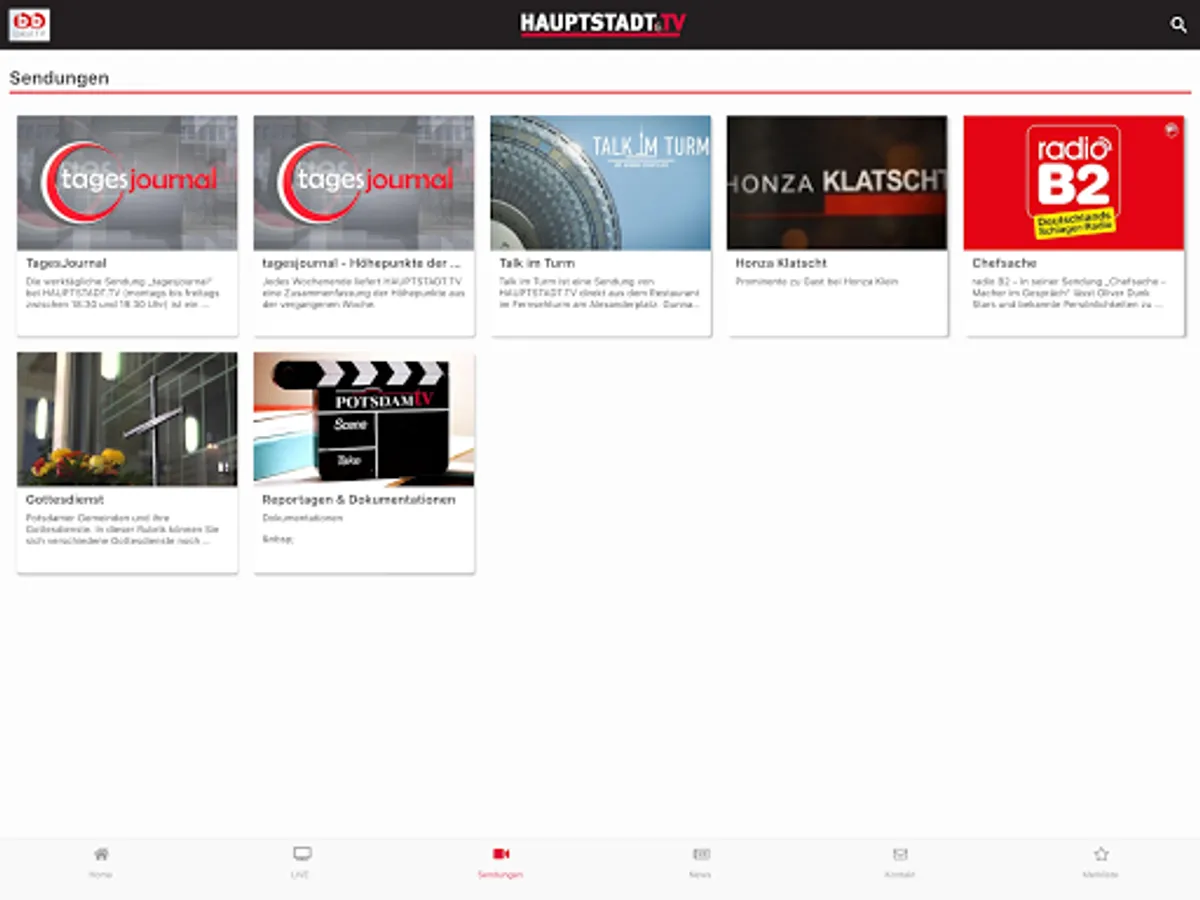
Task: Click the 'tagesjournal - Höhepunkte der ...' title
Action: [x=362, y=264]
